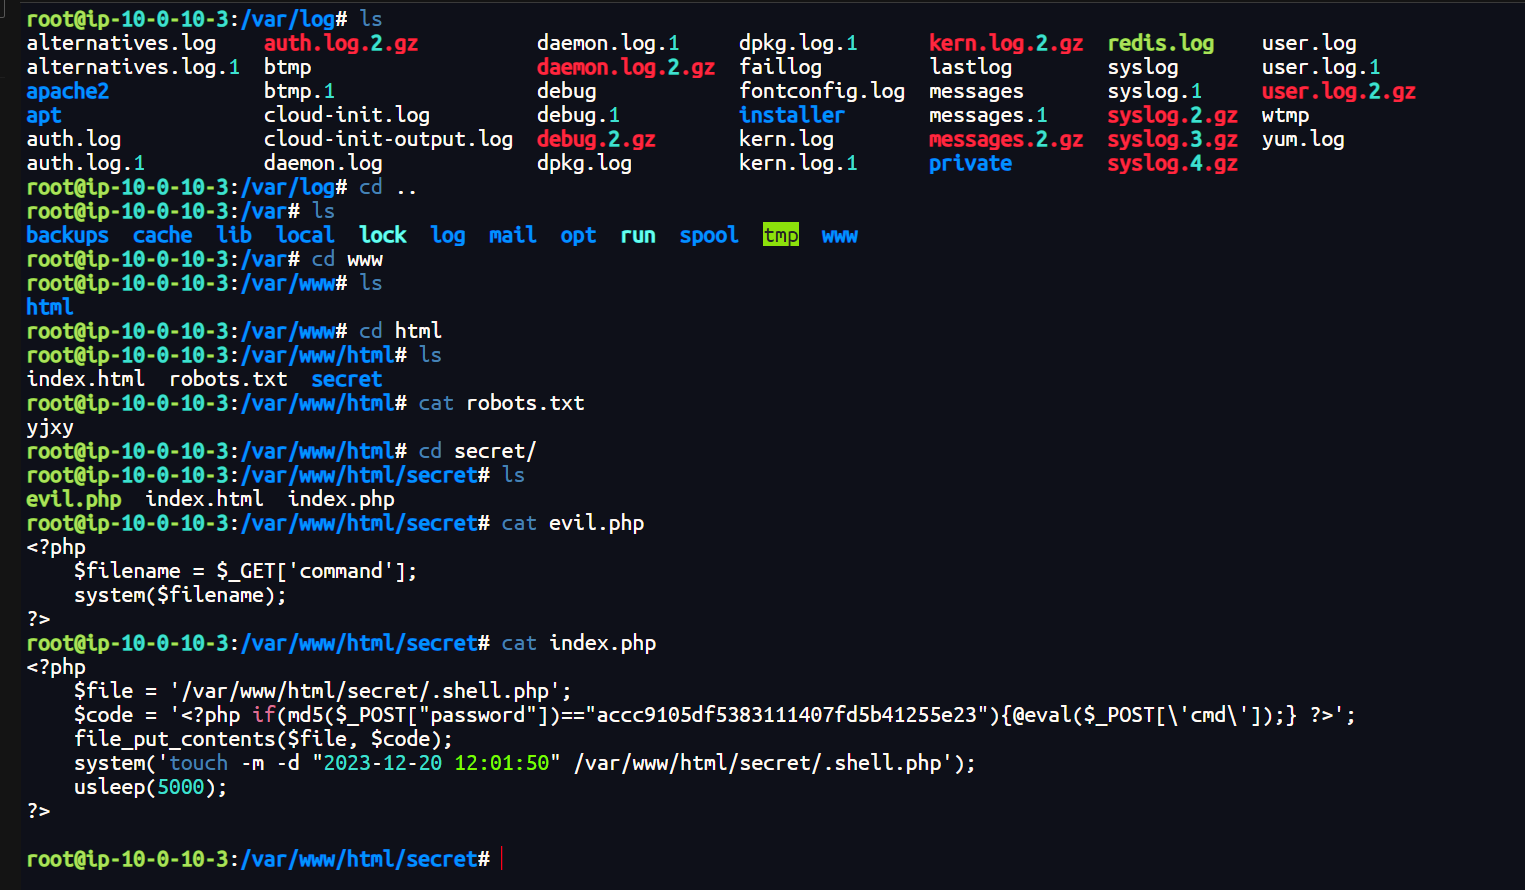Select the spool directory name
The image size is (1525, 890).
tap(709, 235)
